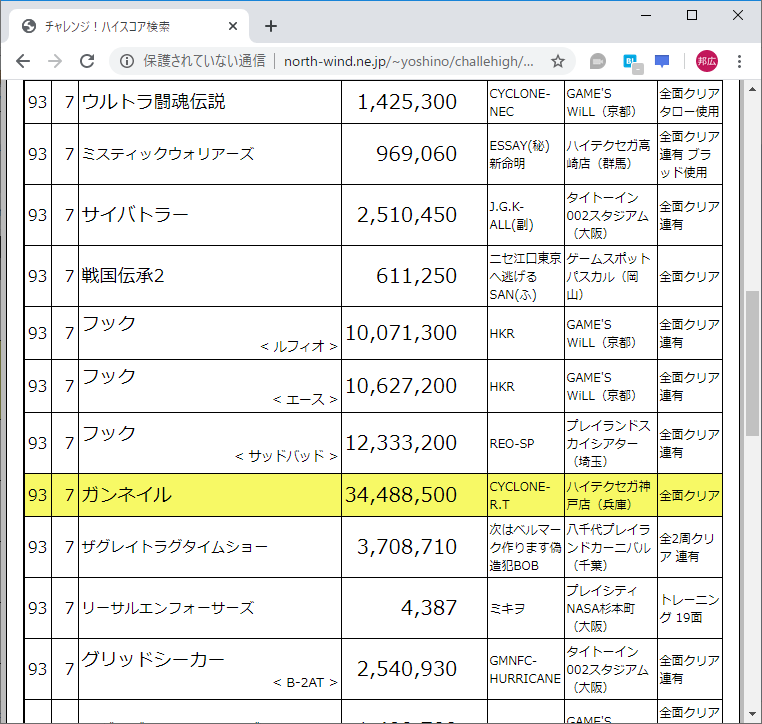The image size is (762, 724).
Task: Click the ship label ＜B-2AT＞
Action: pos(305,683)
